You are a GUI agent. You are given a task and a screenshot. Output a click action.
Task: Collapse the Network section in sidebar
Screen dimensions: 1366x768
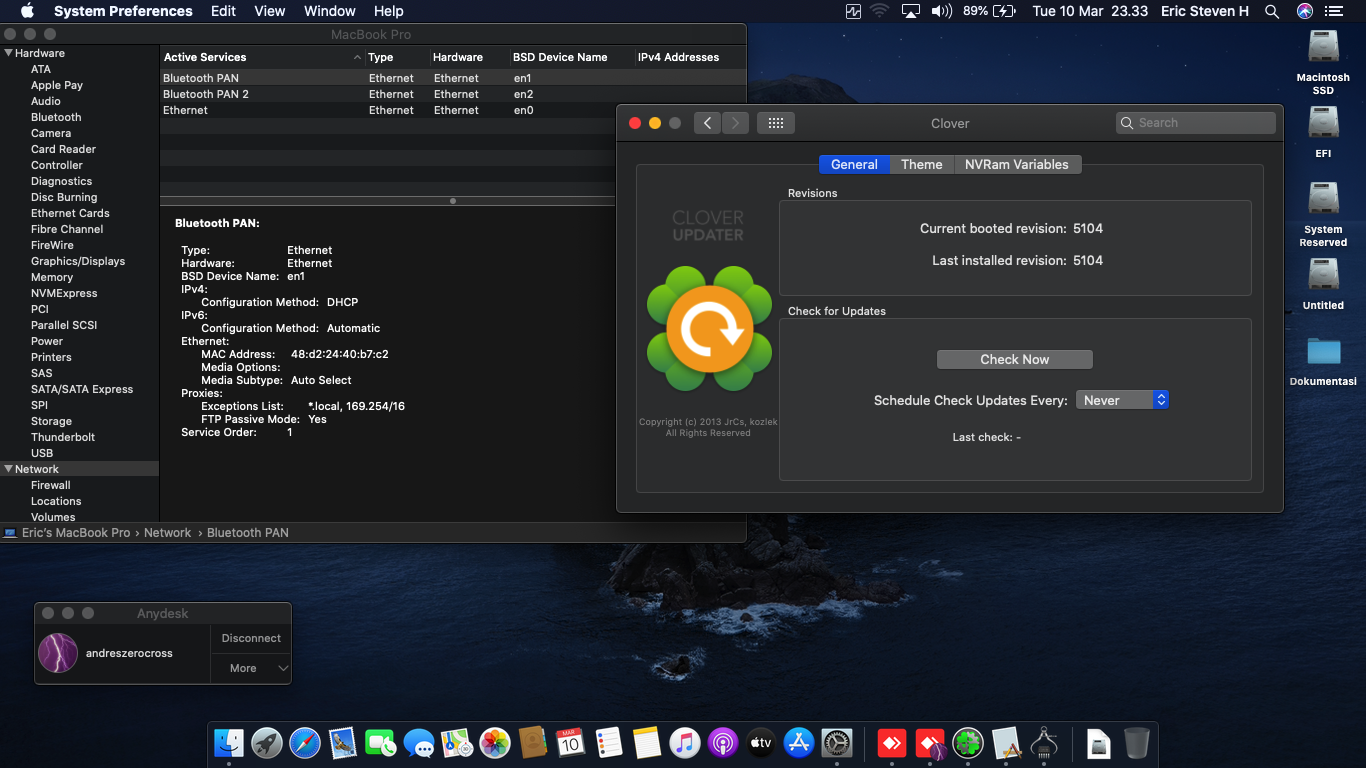coord(9,469)
